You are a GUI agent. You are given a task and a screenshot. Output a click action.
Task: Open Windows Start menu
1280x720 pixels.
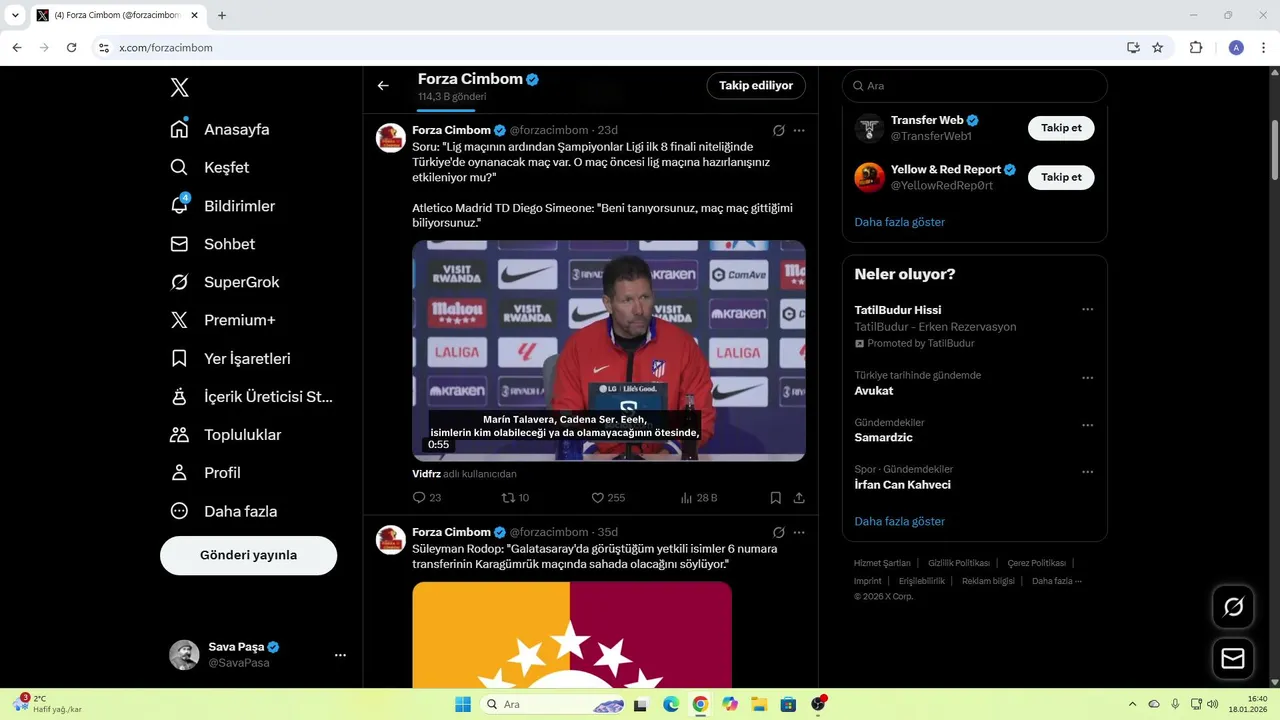(463, 704)
